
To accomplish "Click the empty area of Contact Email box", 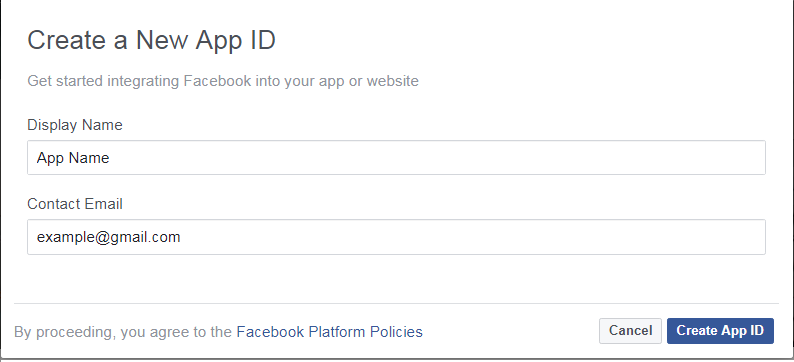I will (x=471, y=237).
